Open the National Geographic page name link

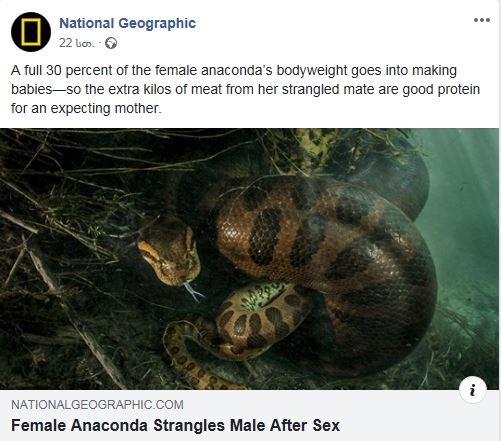click(x=127, y=23)
